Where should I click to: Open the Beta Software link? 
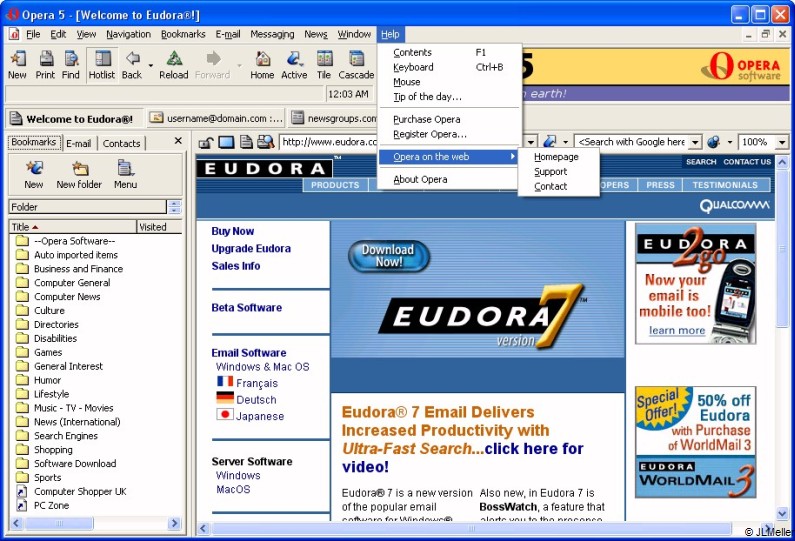tap(246, 307)
